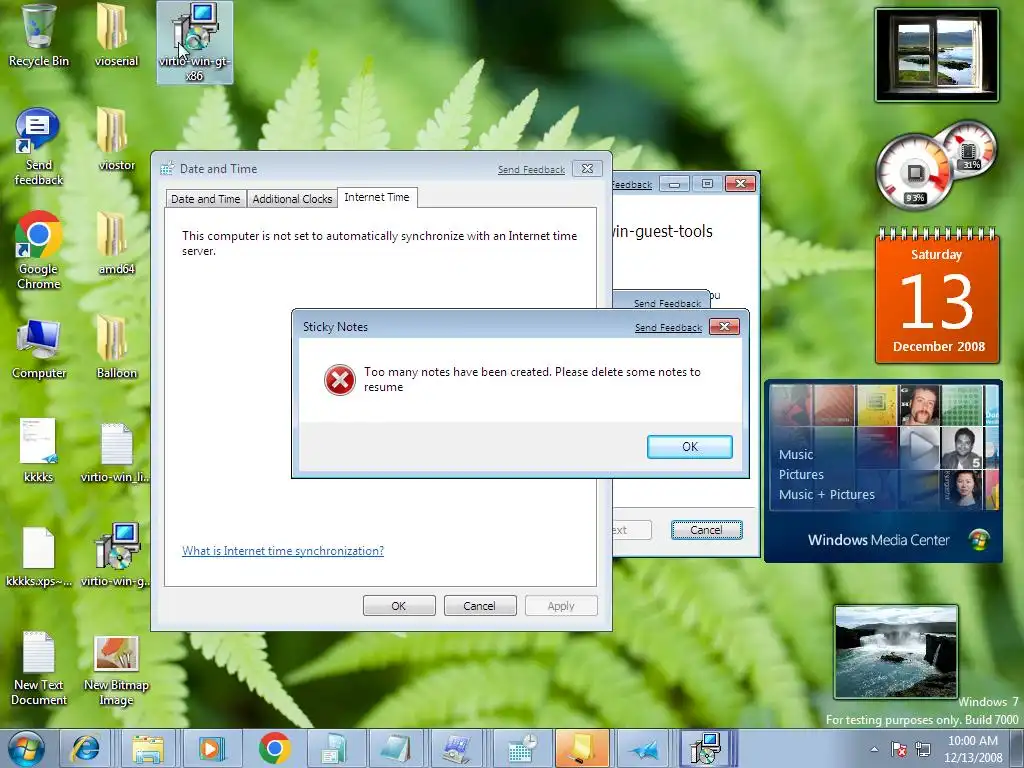
Task: Select the Google Chrome desktop shortcut
Action: tap(39, 250)
